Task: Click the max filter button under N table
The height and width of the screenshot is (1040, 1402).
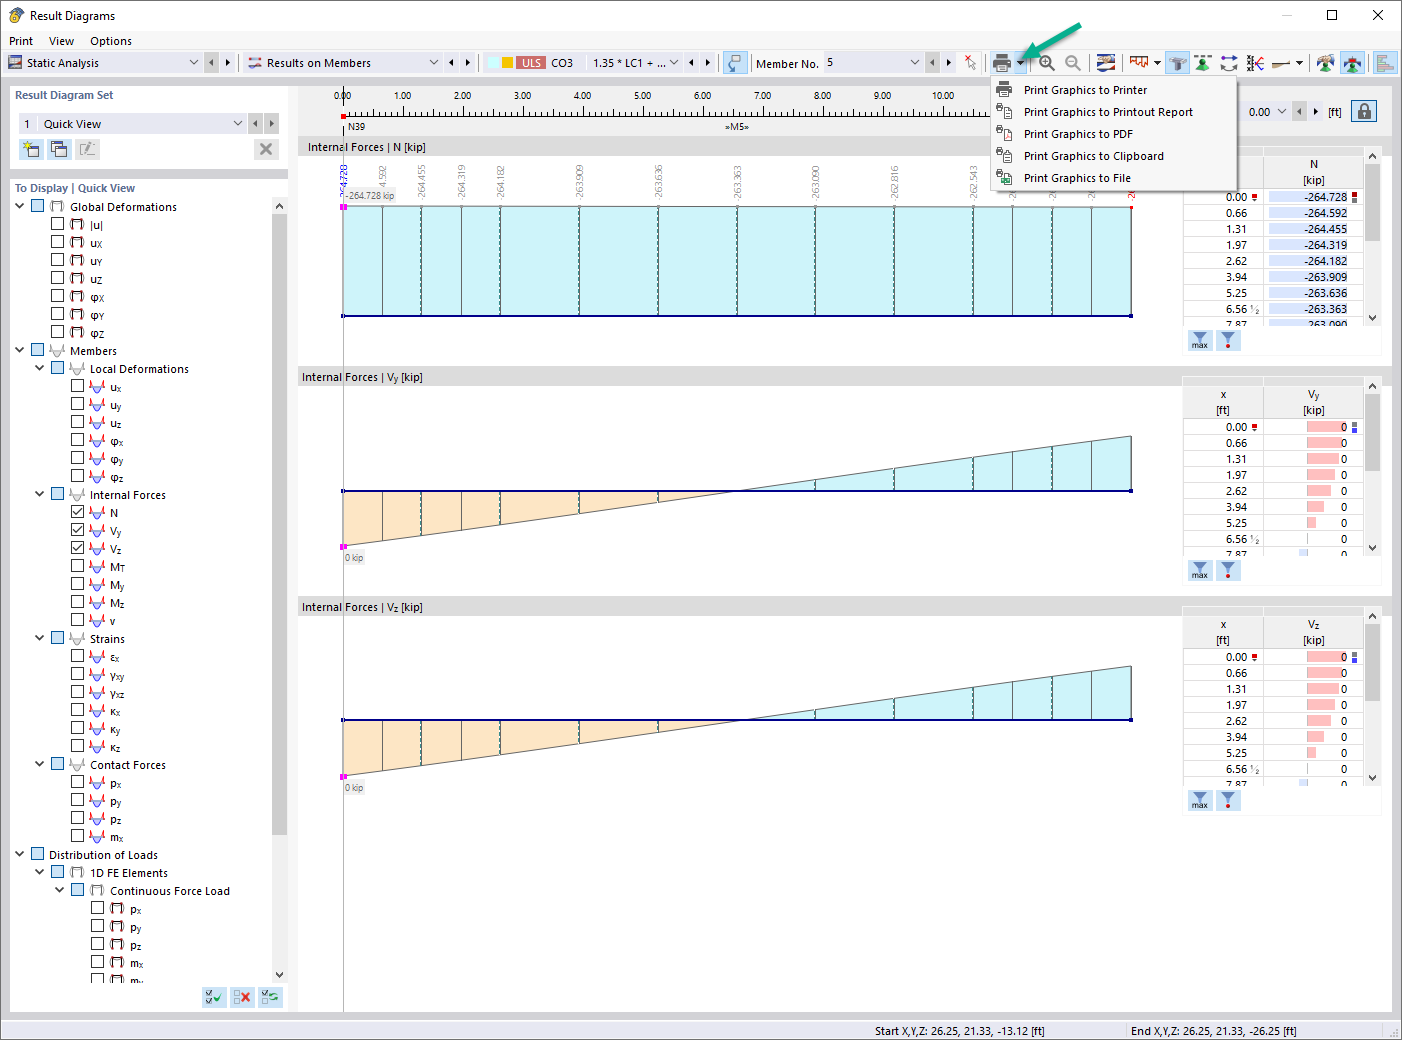Action: pyautogui.click(x=1199, y=340)
